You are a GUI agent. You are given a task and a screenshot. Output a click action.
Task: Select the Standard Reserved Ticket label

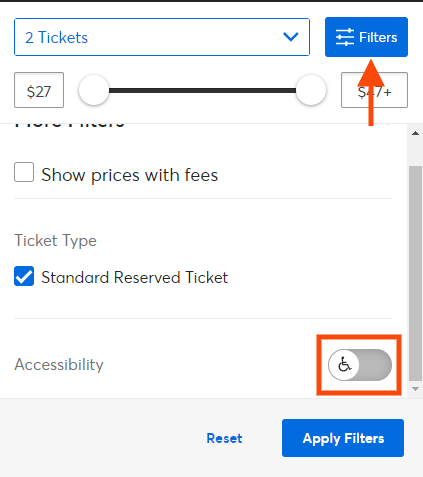[x=135, y=277]
